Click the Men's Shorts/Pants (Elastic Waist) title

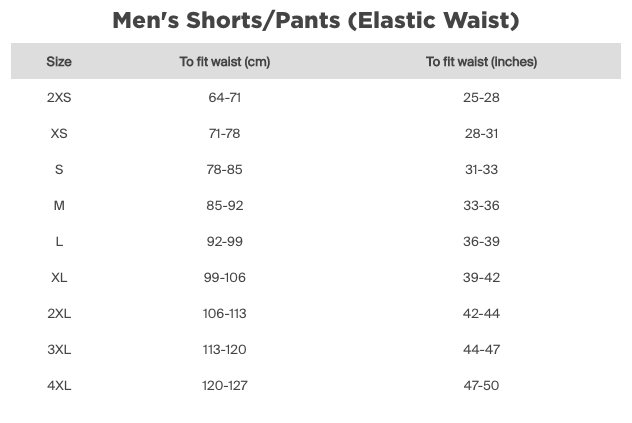pyautogui.click(x=316, y=20)
